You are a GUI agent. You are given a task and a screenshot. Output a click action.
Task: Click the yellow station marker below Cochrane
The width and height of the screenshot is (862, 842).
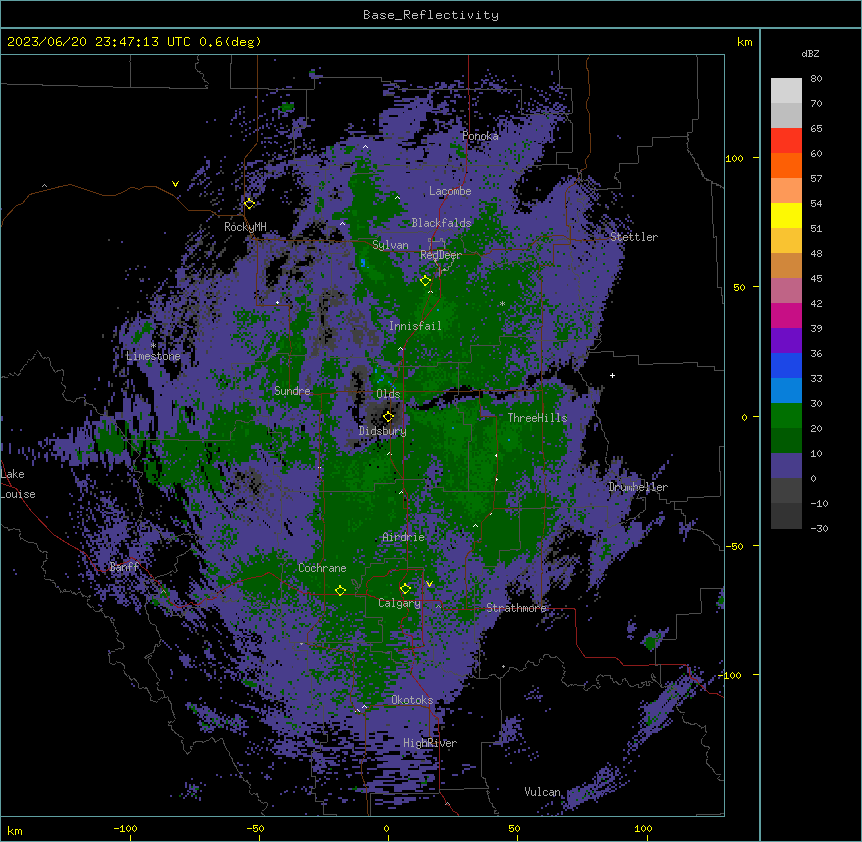[340, 590]
